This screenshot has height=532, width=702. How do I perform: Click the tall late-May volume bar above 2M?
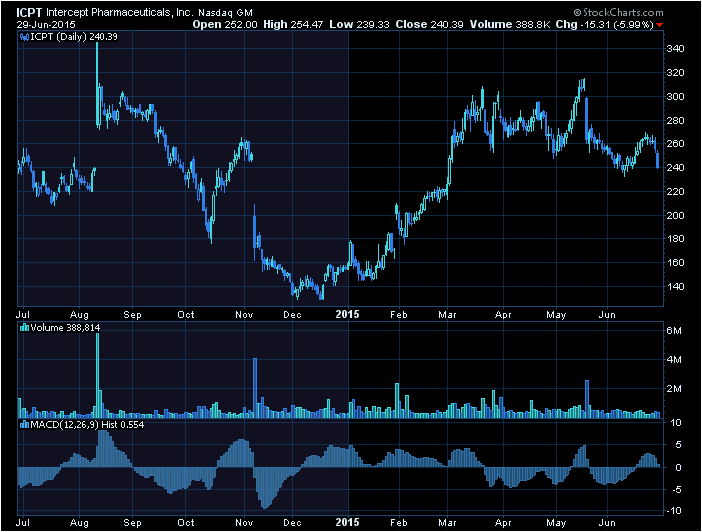[587, 399]
